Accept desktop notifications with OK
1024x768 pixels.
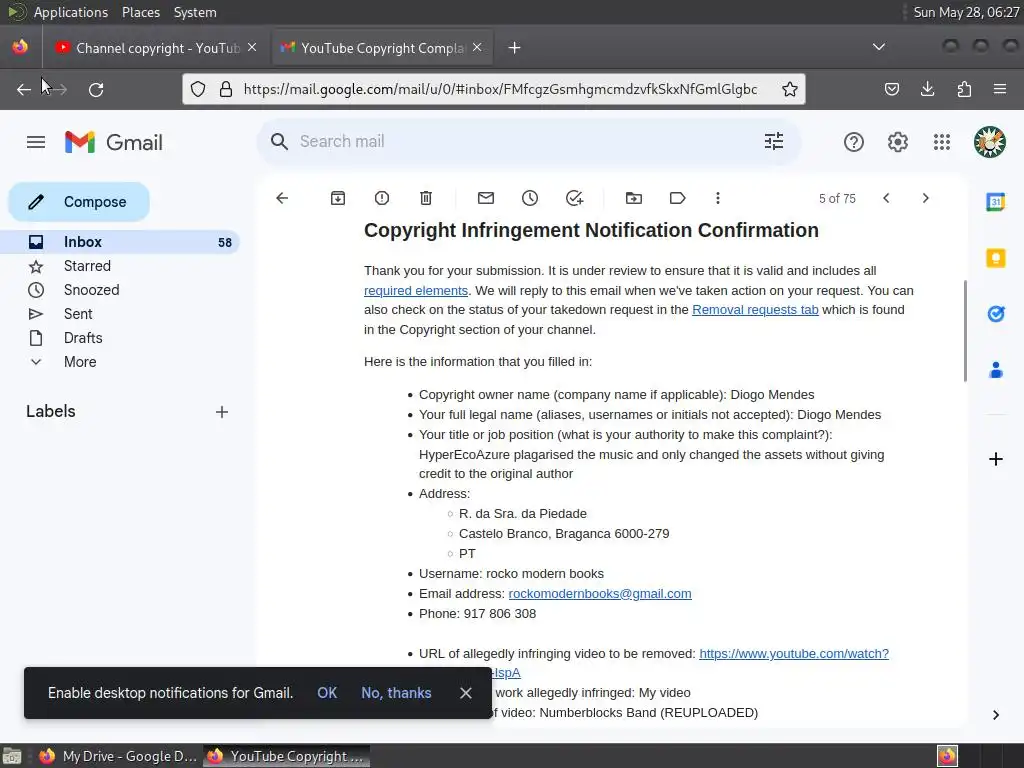coord(327,693)
